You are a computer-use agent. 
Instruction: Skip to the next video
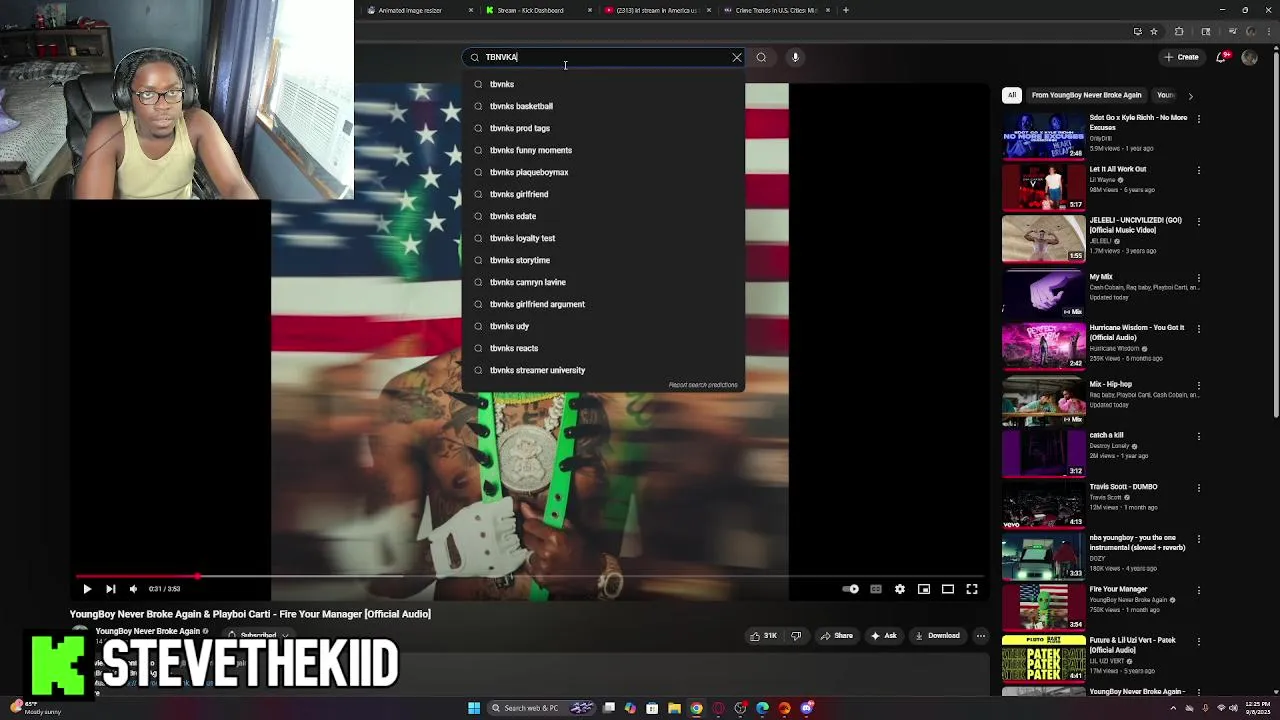pos(110,589)
